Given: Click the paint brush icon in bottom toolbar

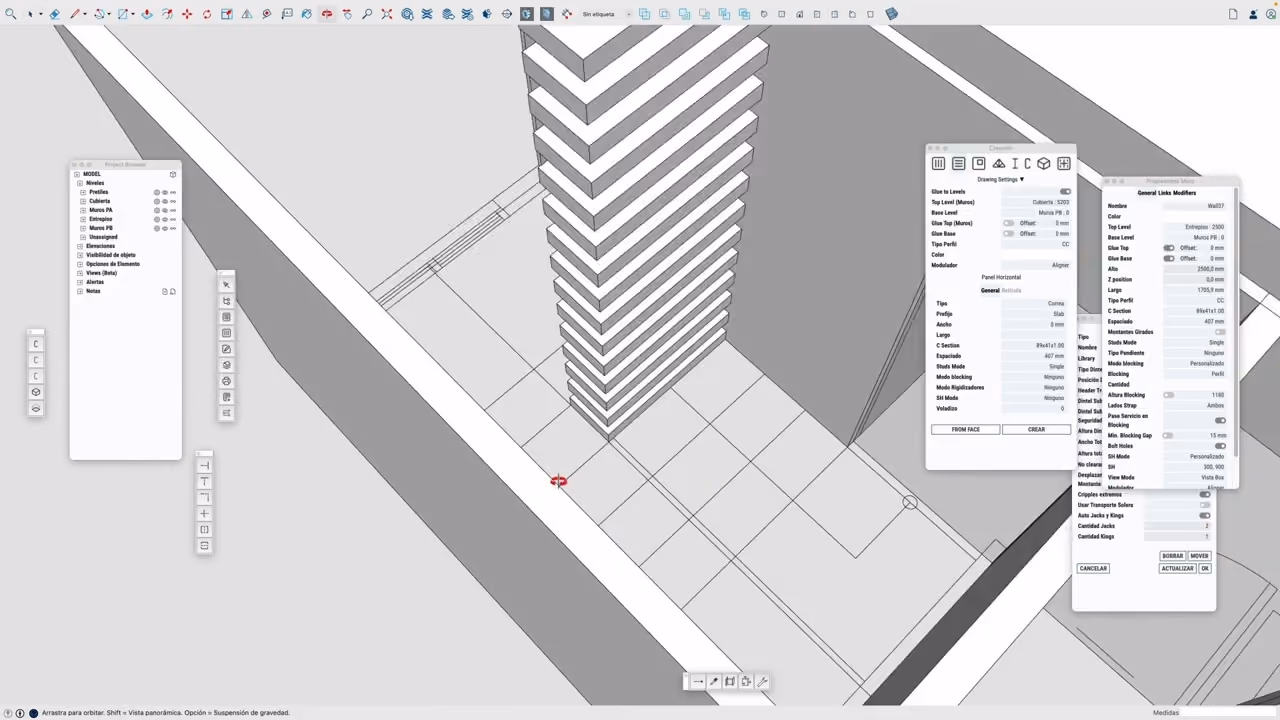Looking at the screenshot, I should [x=714, y=682].
